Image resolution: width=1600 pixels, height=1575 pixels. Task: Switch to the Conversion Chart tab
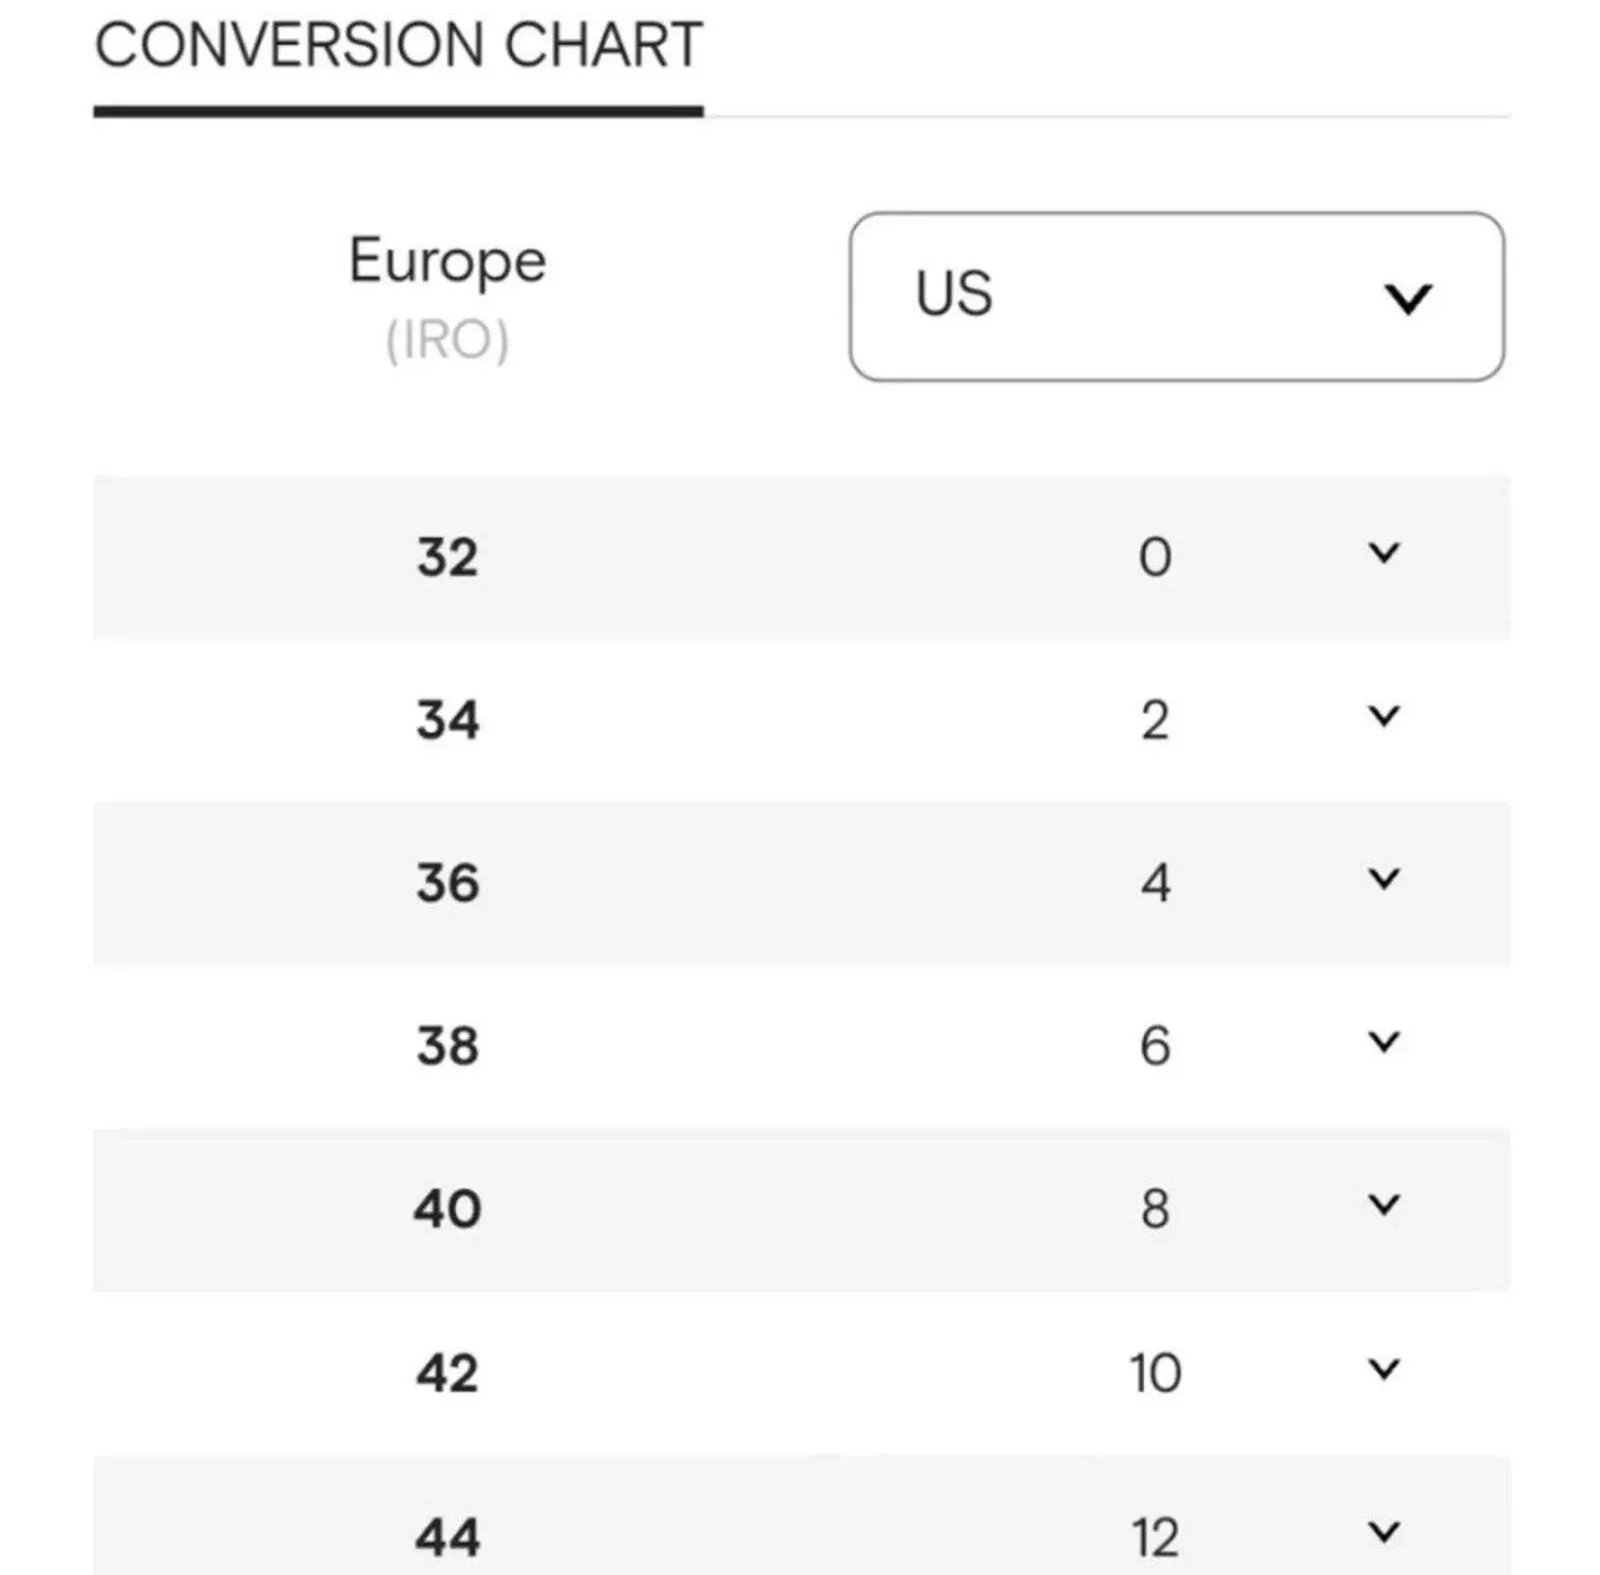[x=399, y=45]
